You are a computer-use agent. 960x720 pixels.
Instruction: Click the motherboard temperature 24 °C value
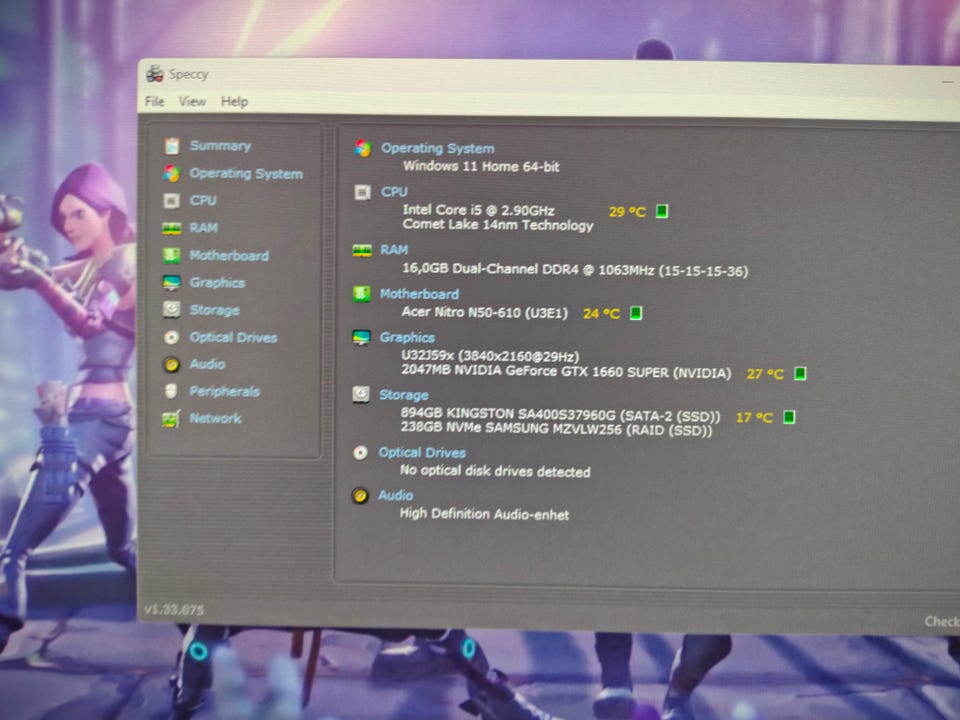coord(601,313)
